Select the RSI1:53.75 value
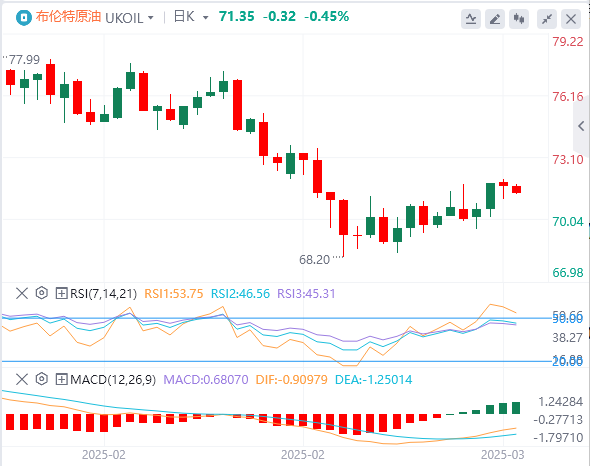This screenshot has width=590, height=466. pyautogui.click(x=174, y=294)
